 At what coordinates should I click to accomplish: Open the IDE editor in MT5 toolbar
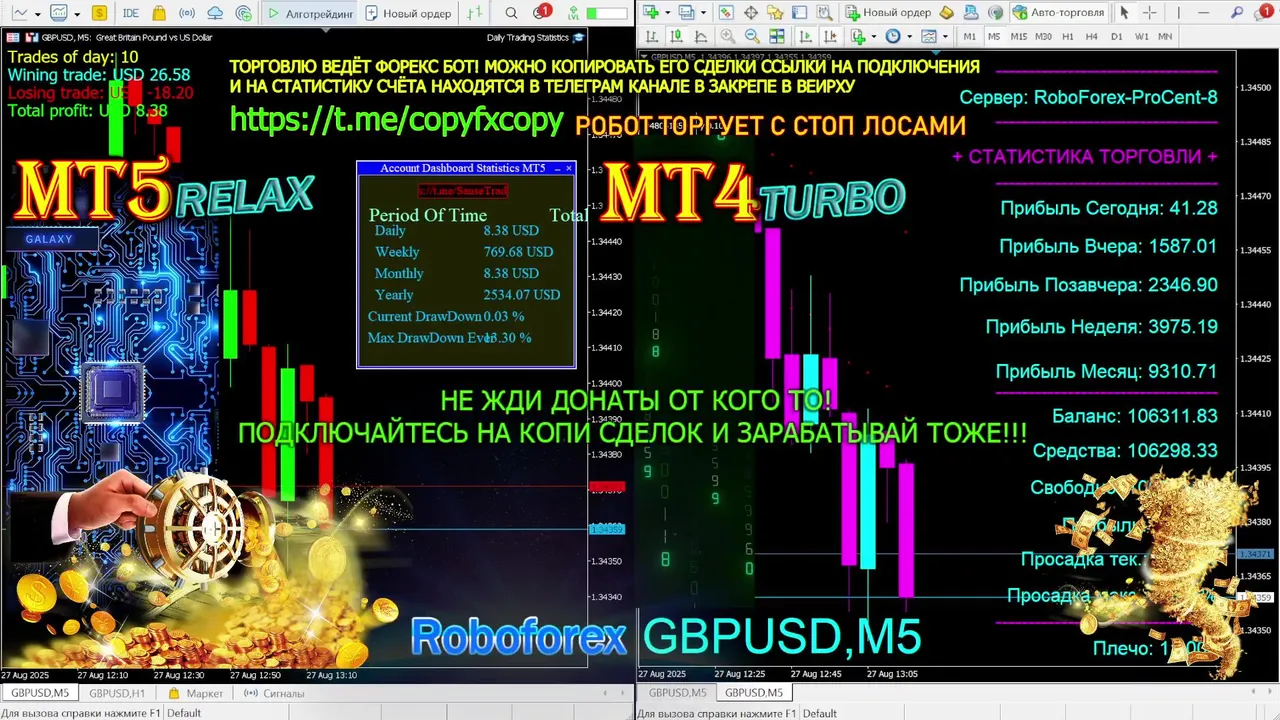coord(130,13)
